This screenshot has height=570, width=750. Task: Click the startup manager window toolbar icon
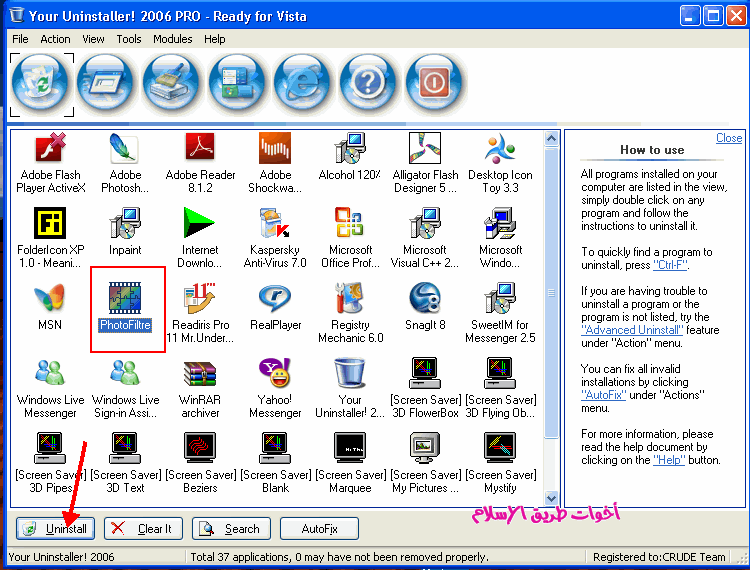[x=108, y=84]
